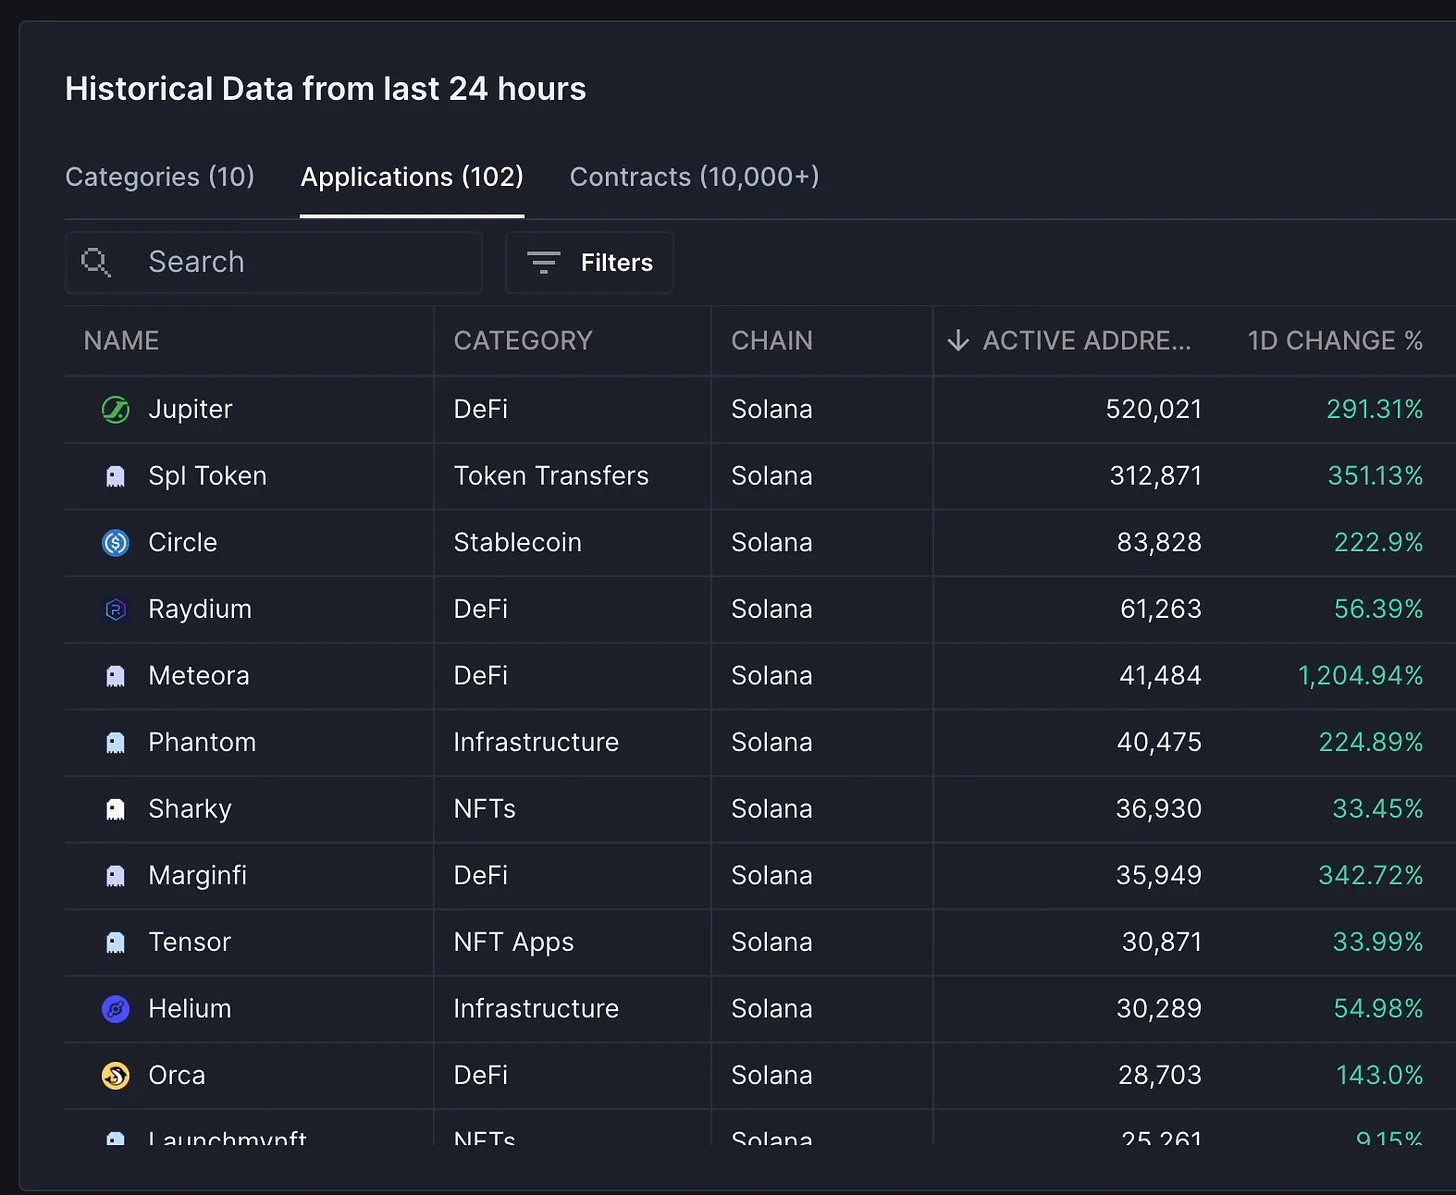
Task: Click the ghost icon beside Spl Token
Action: point(116,477)
